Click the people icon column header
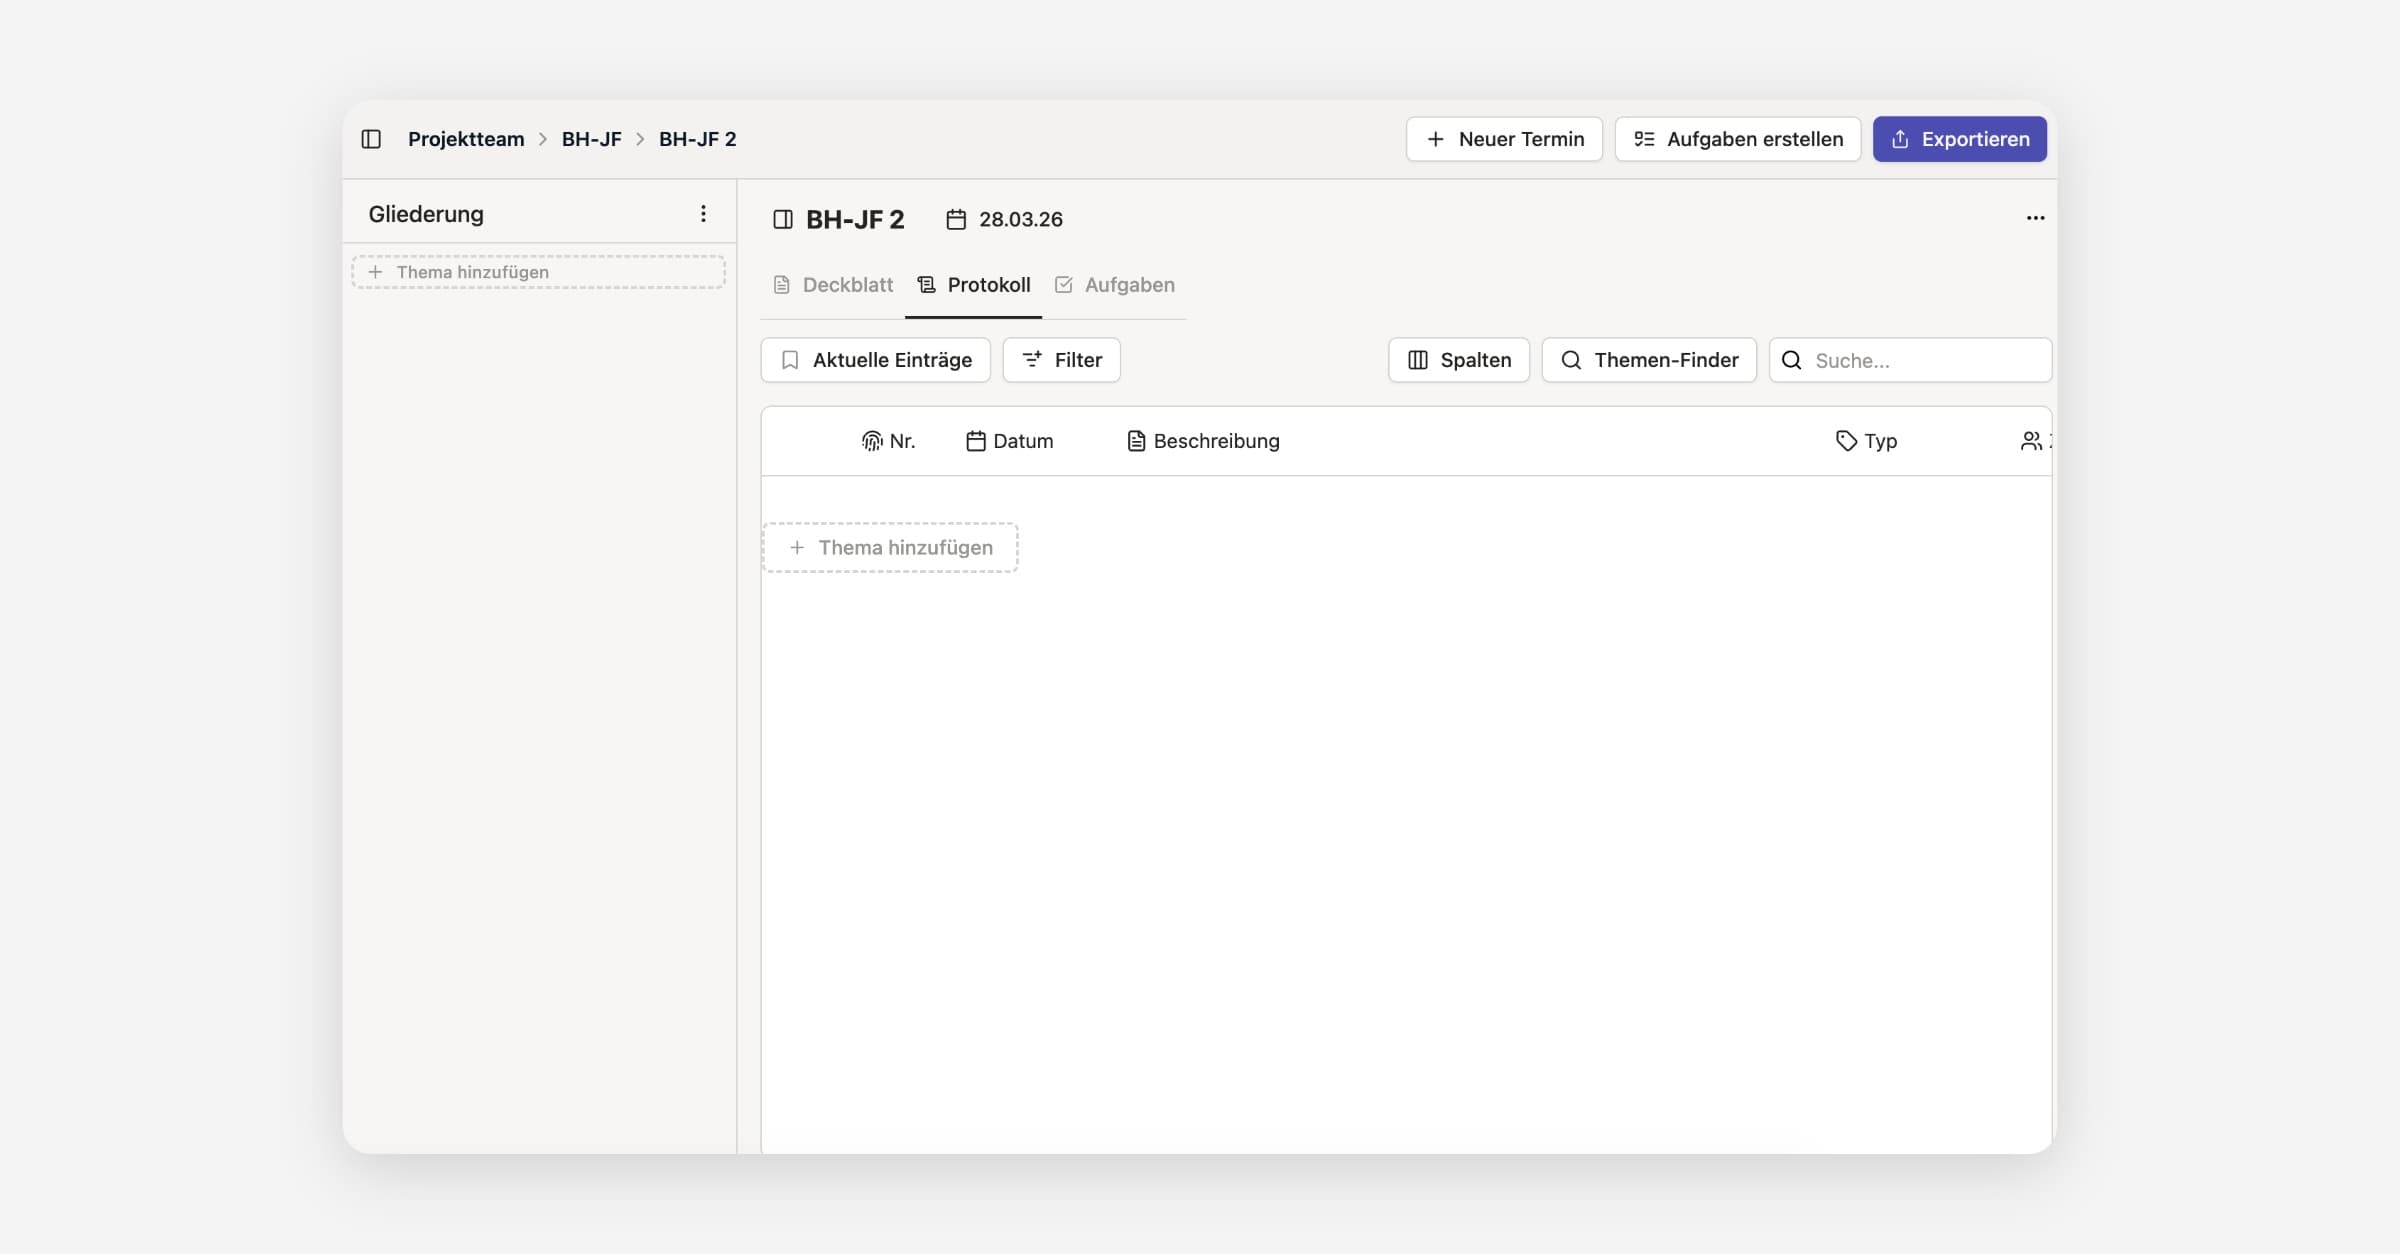The image size is (2400, 1254). coord(2031,441)
